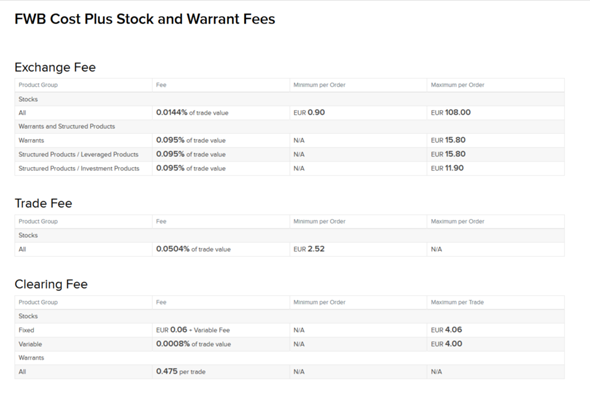Click the 'Warrants' group row in Clearing Fee table
This screenshot has width=590, height=394.
click(x=289, y=358)
